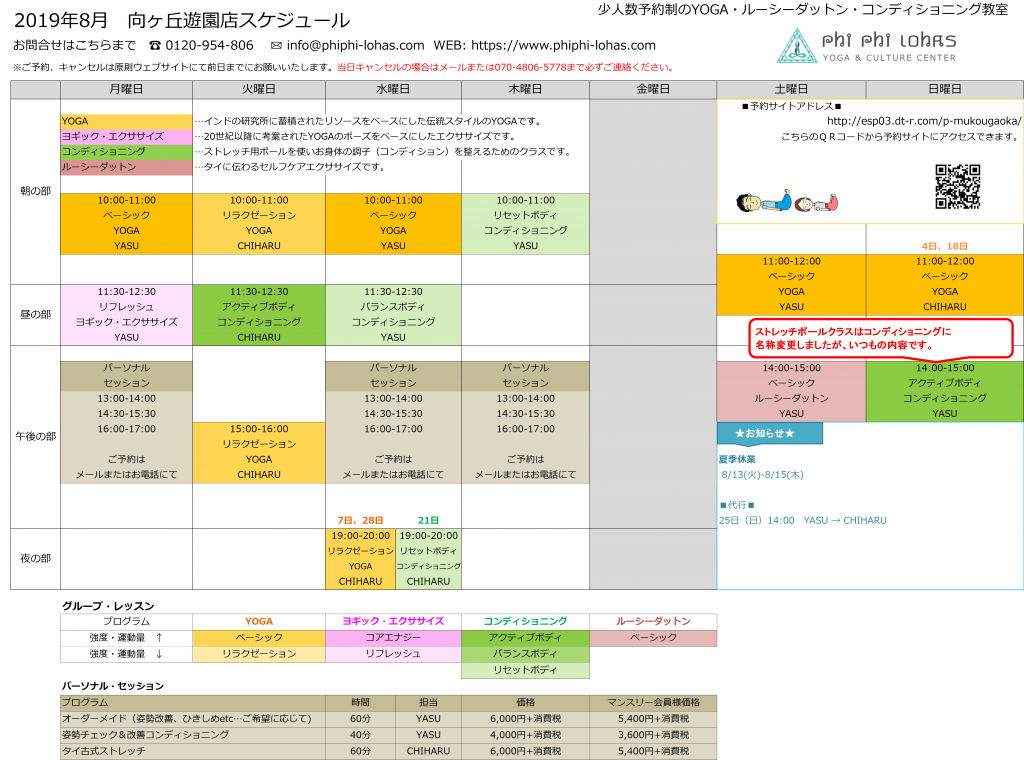Viewport: 1024px width, 760px height.
Task: Click the 4日、18日 date label
Action: (x=944, y=246)
